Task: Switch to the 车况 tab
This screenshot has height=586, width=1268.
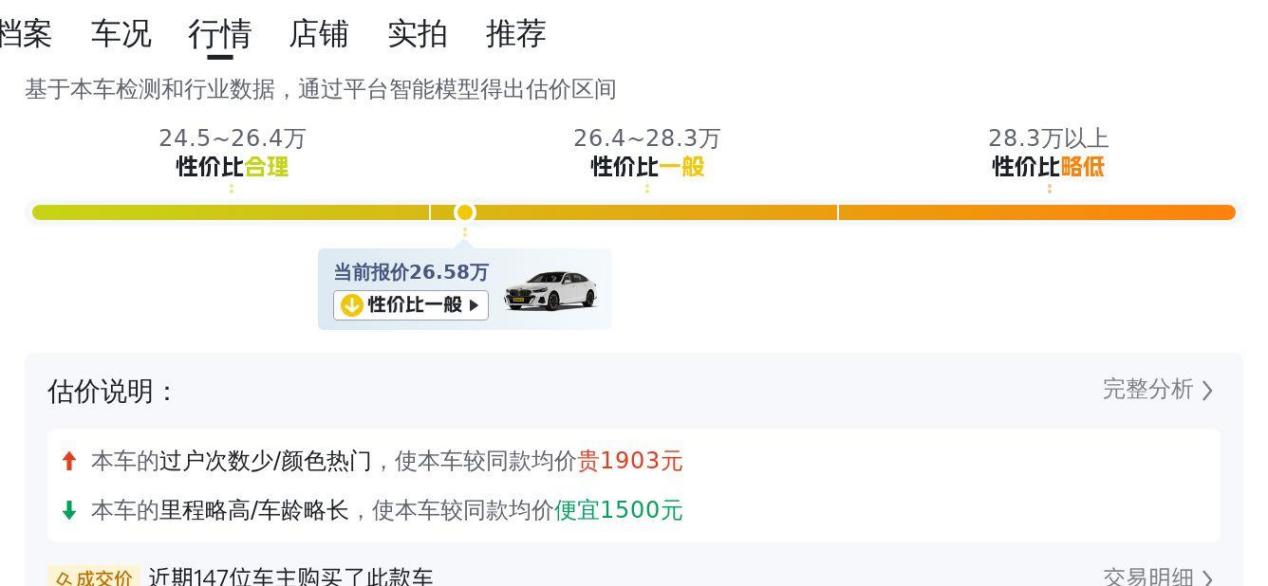Action: [121, 34]
